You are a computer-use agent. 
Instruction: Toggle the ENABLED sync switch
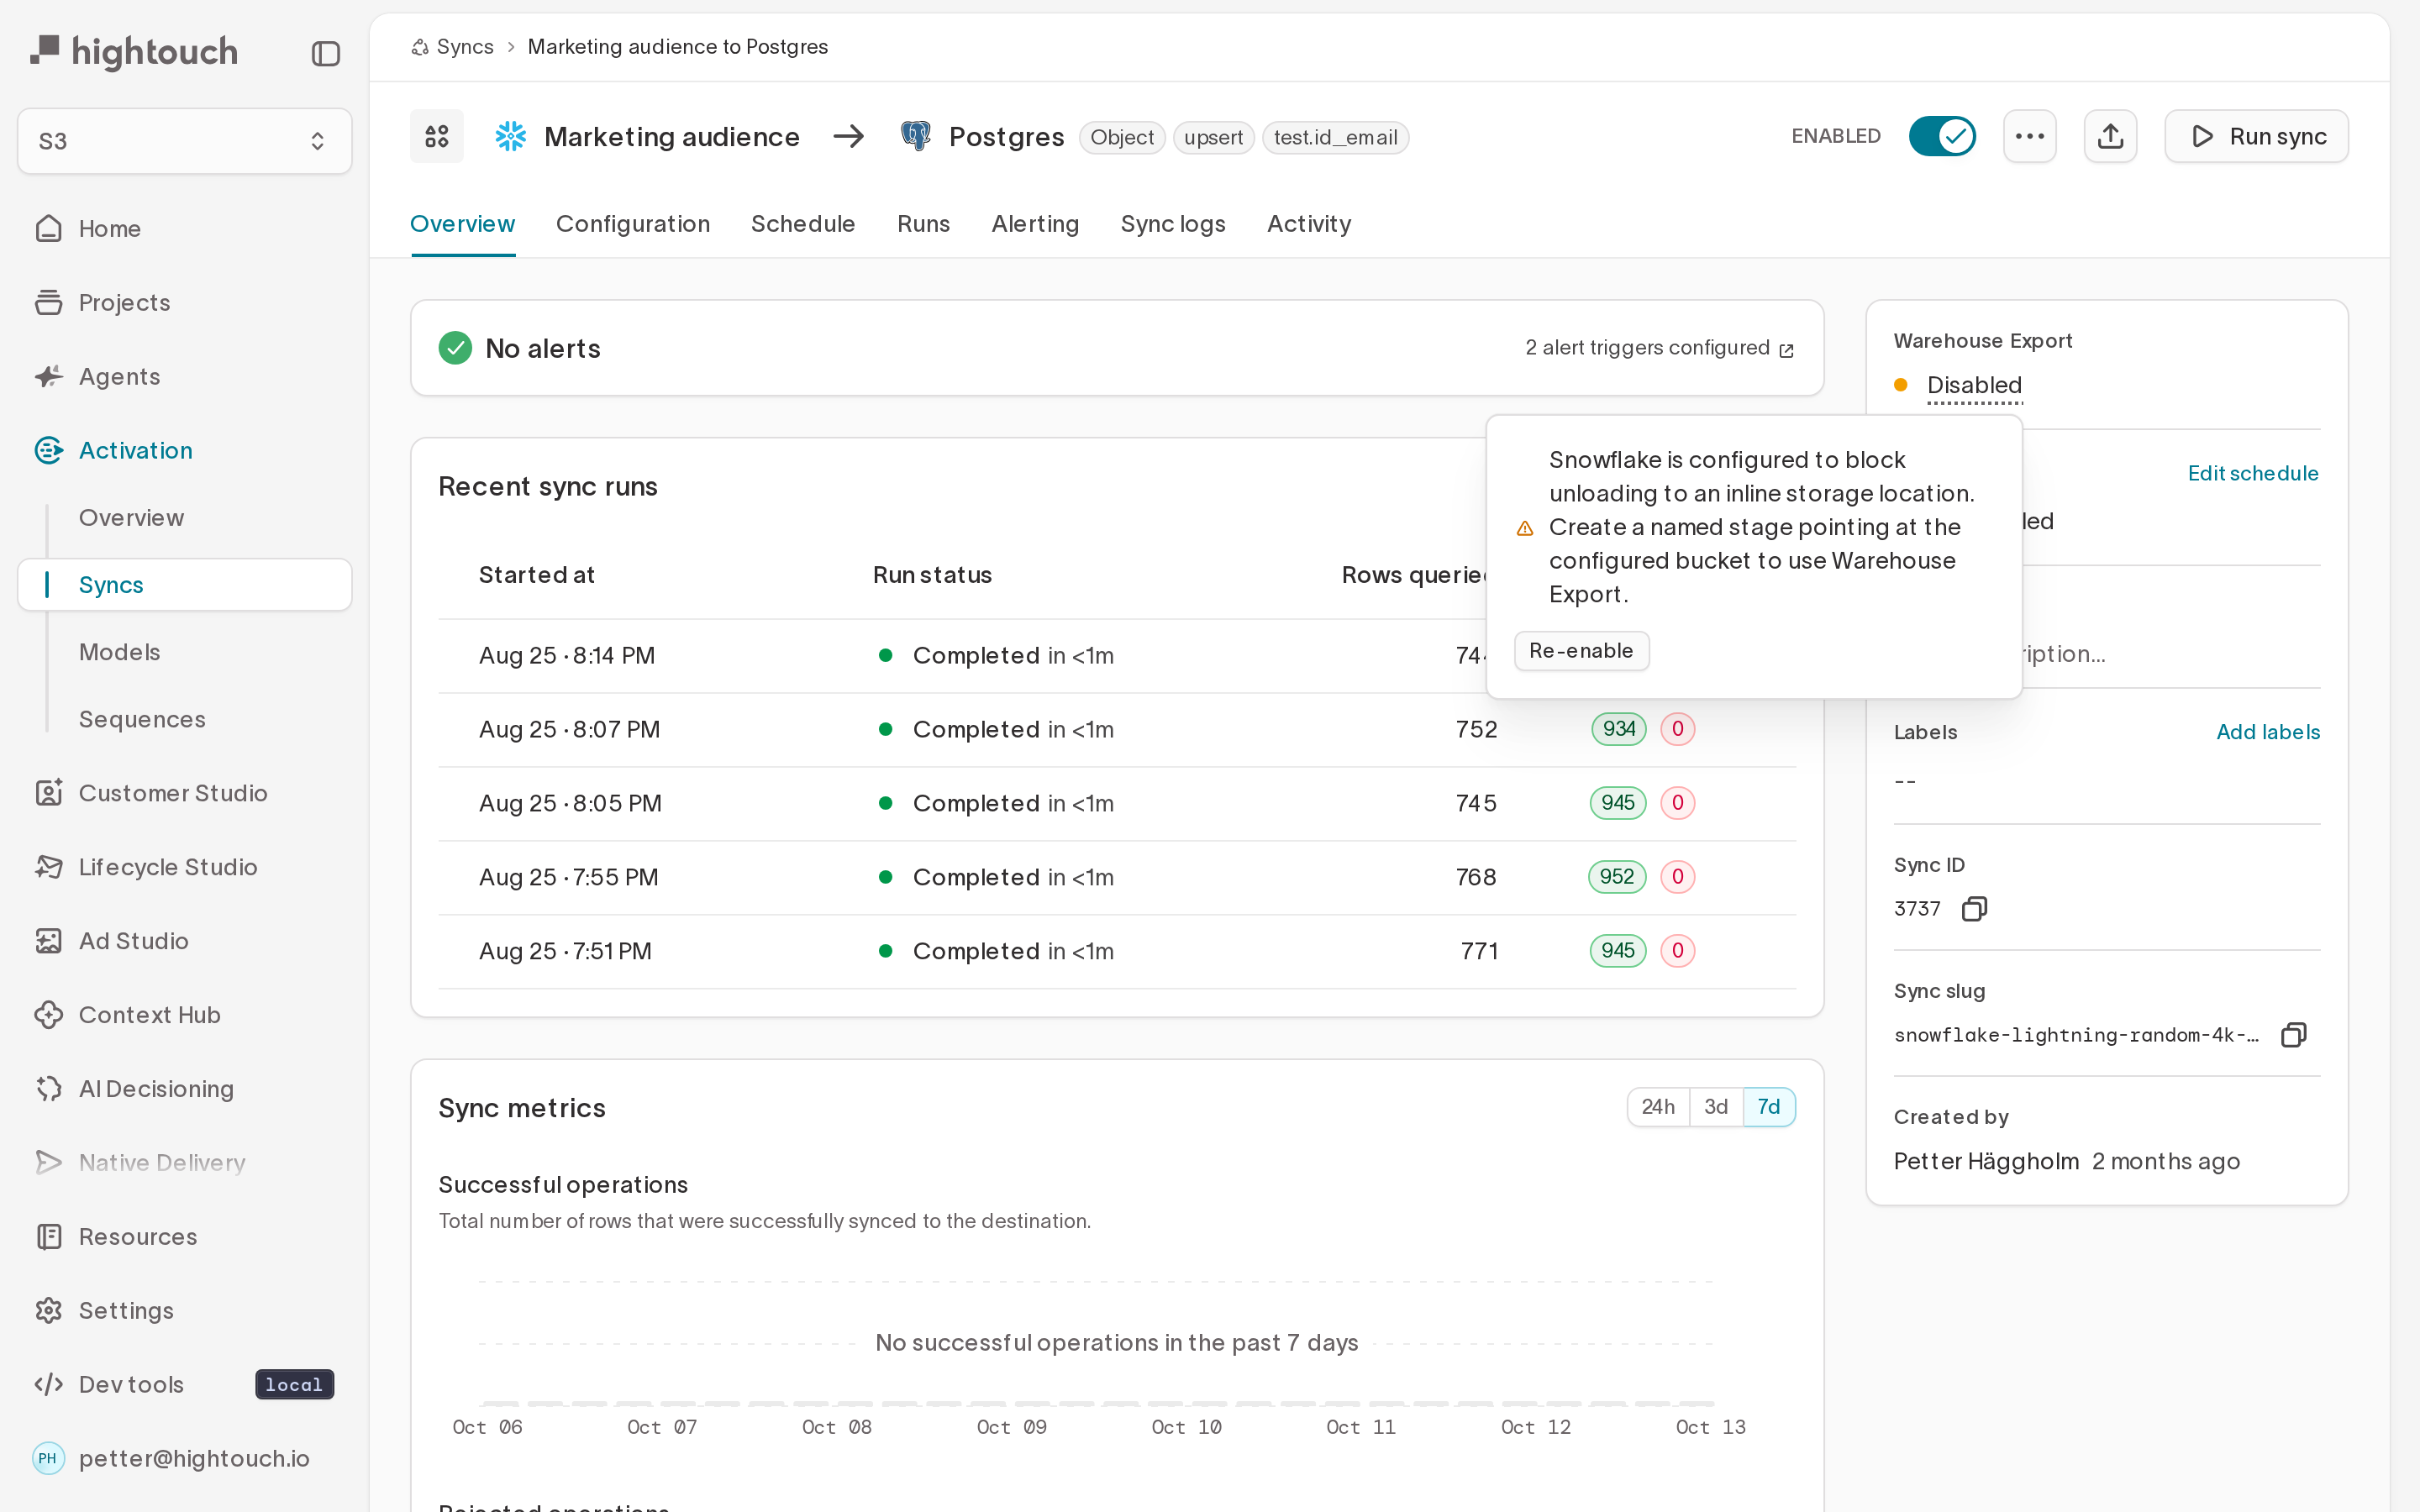[x=1941, y=137]
